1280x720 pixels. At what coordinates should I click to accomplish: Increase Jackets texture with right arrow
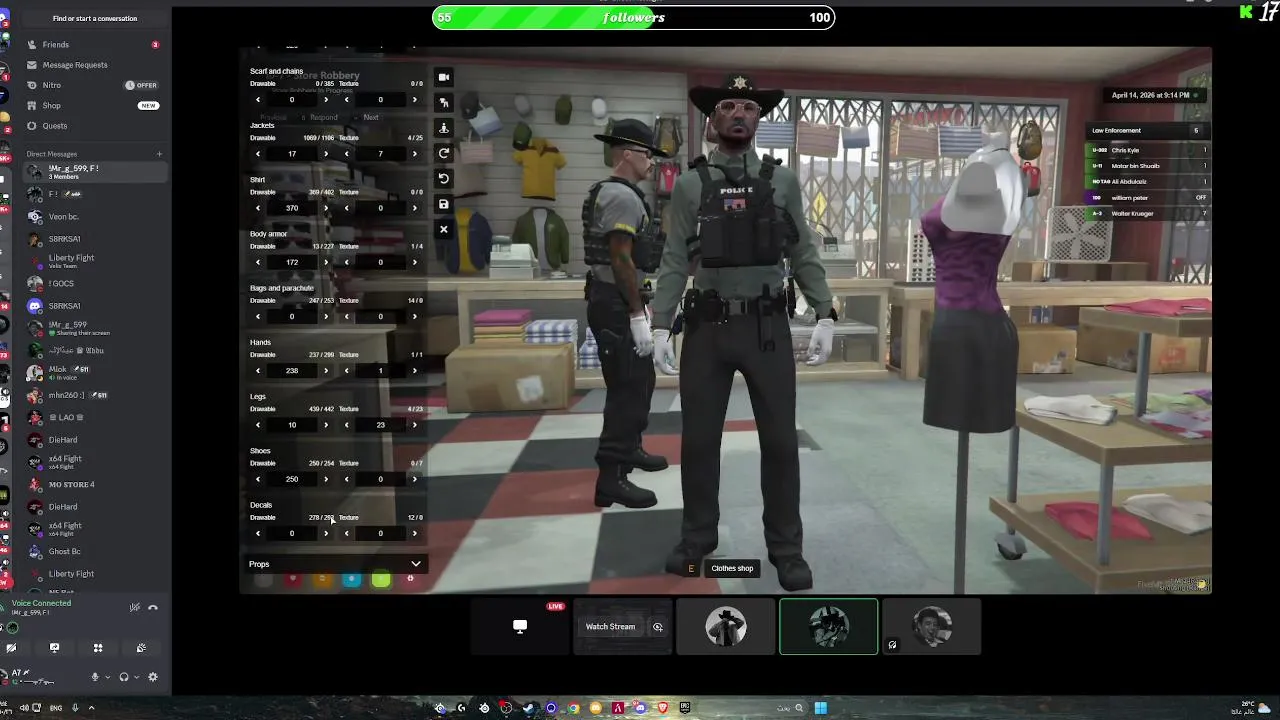pos(414,154)
